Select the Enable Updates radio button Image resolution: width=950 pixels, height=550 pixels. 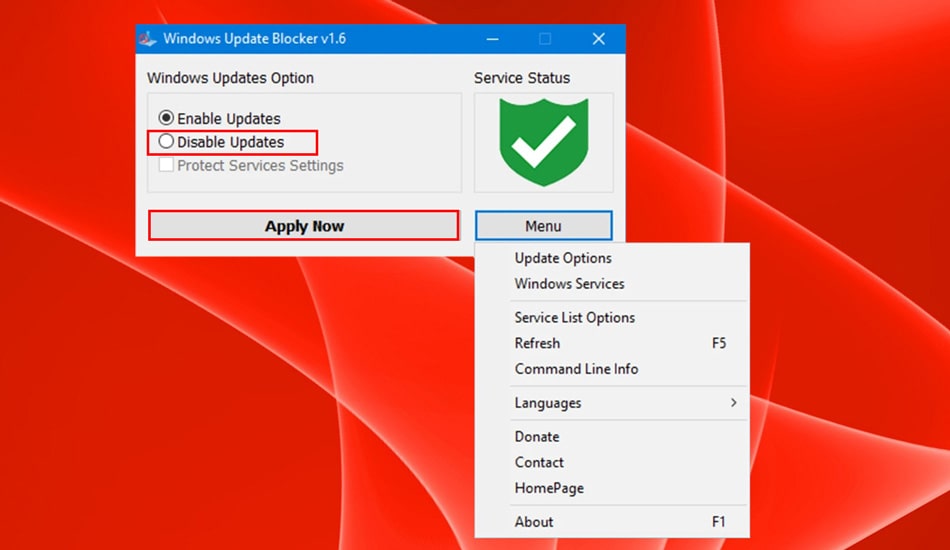[x=166, y=118]
